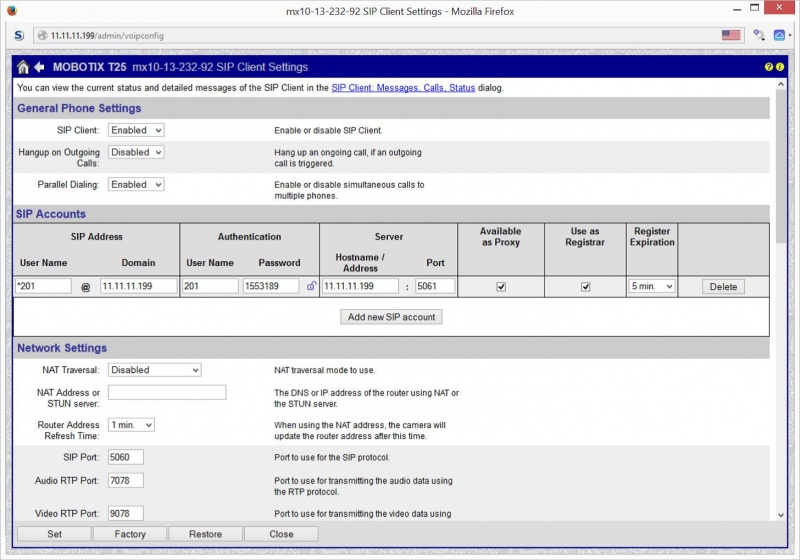Open the Router Address Refresh Time dropdown
Viewport: 800px width, 560px height.
tap(131, 425)
